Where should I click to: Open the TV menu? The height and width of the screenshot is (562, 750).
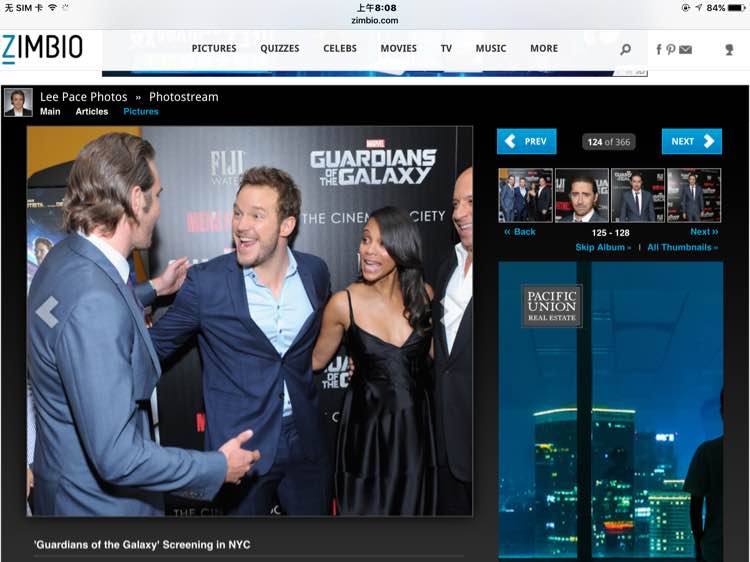[x=446, y=48]
